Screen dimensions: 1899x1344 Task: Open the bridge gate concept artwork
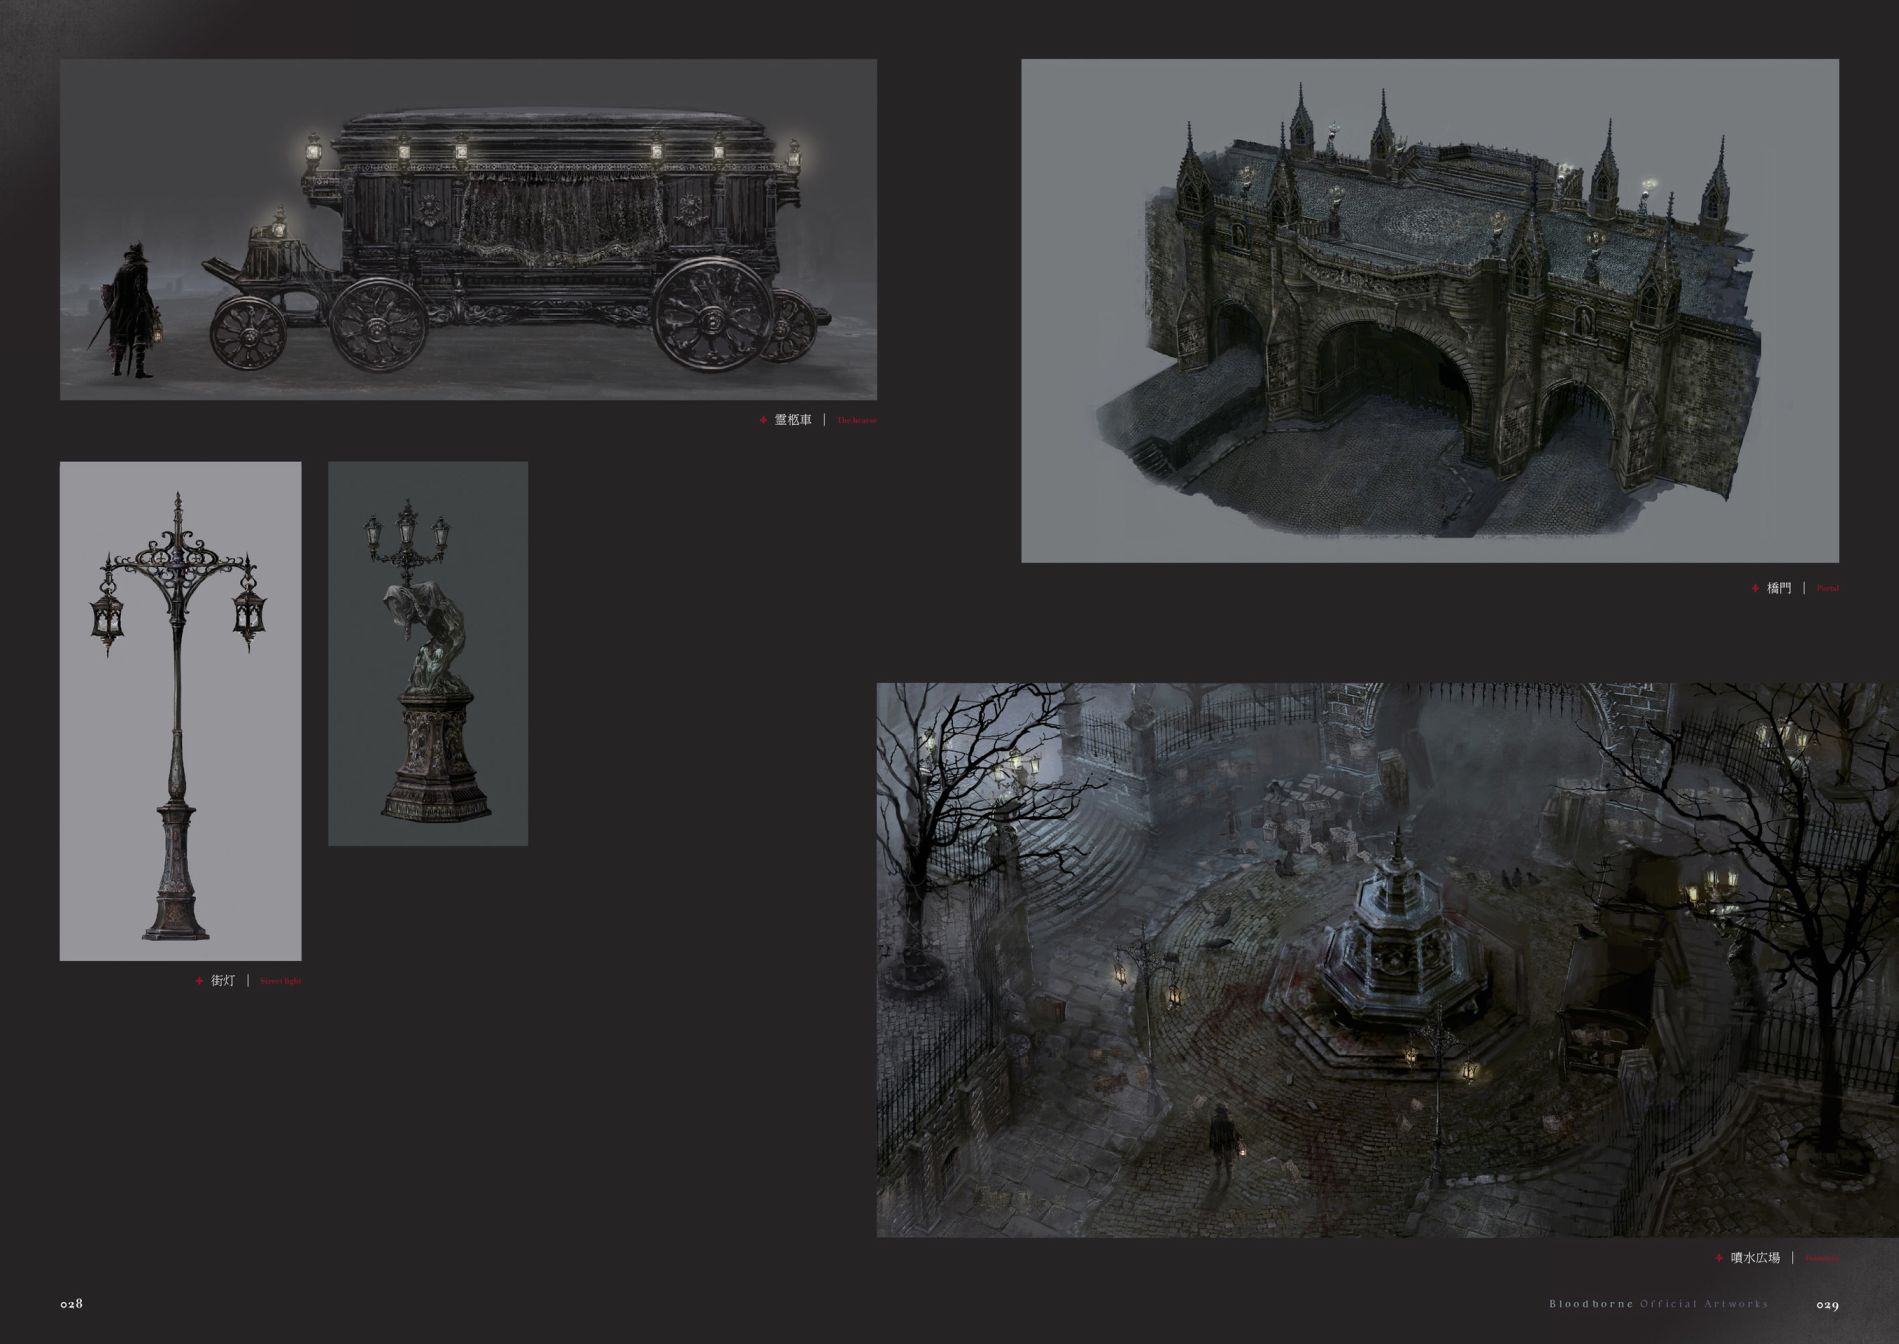pos(1429,310)
